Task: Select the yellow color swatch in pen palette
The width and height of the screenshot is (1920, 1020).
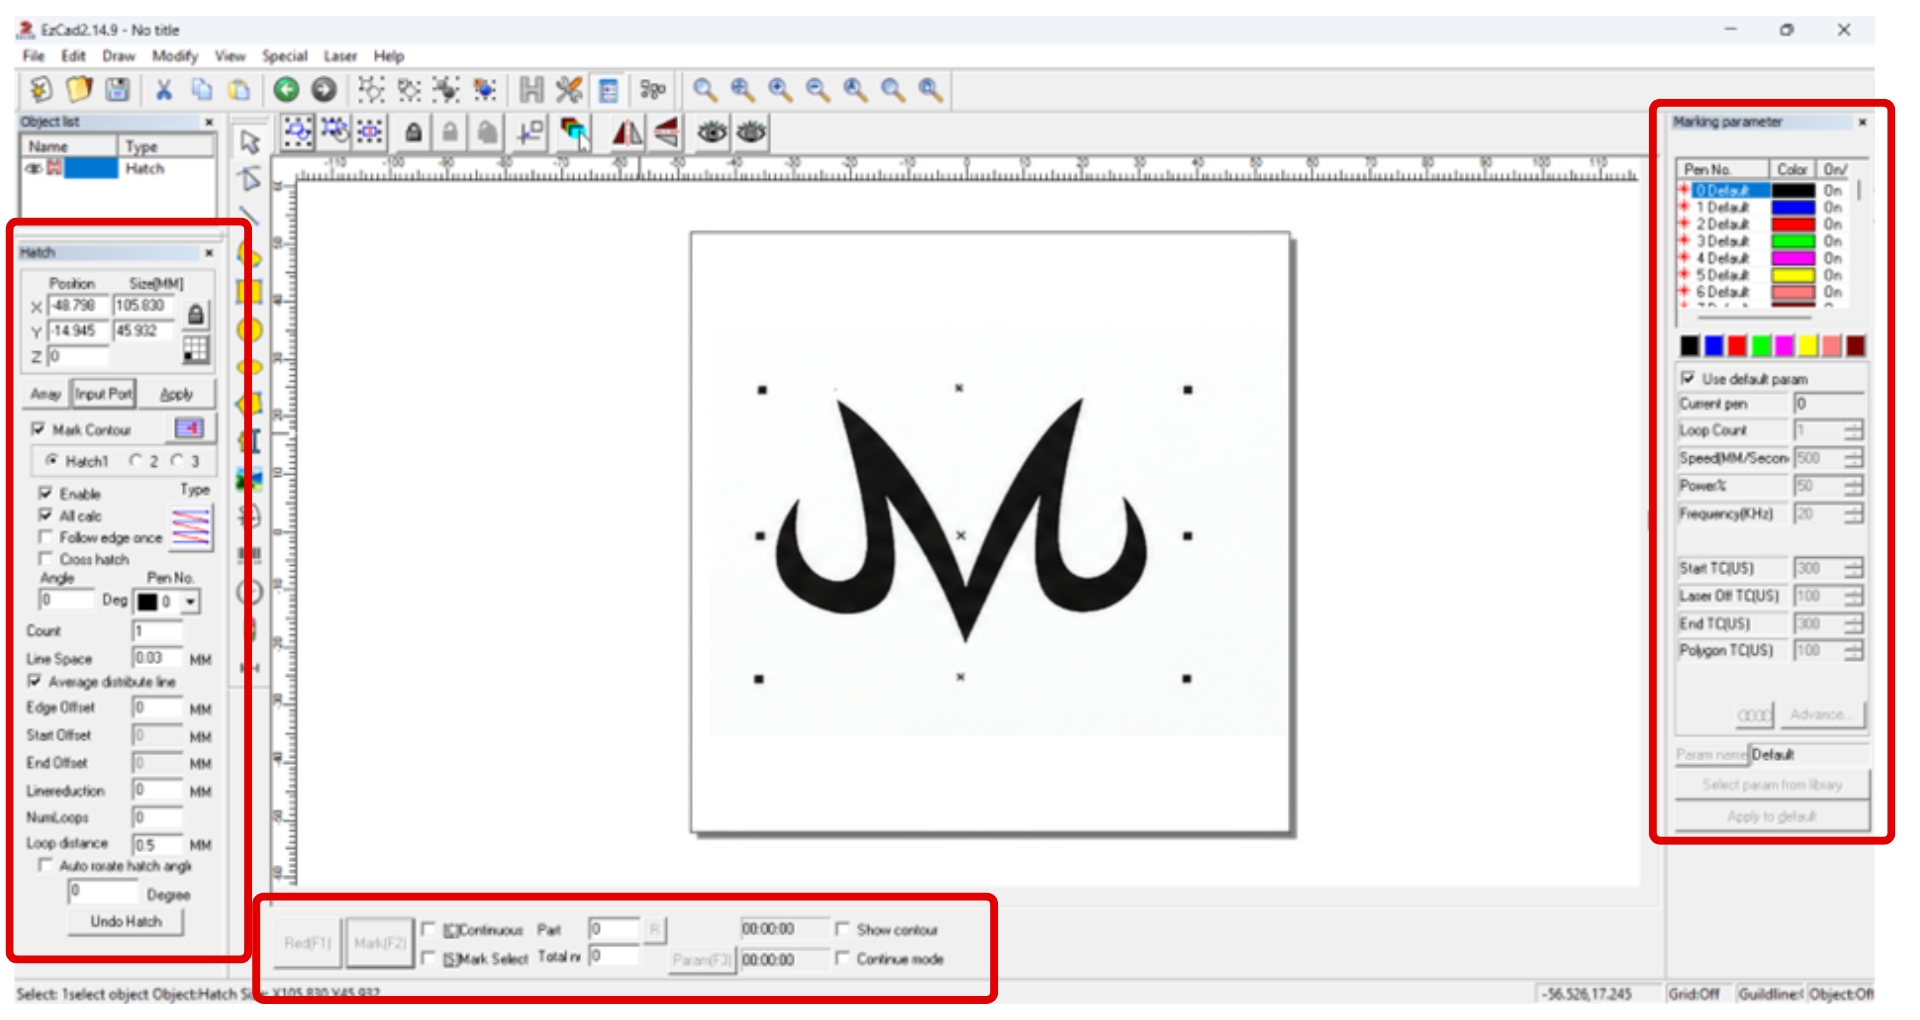Action: click(1808, 346)
